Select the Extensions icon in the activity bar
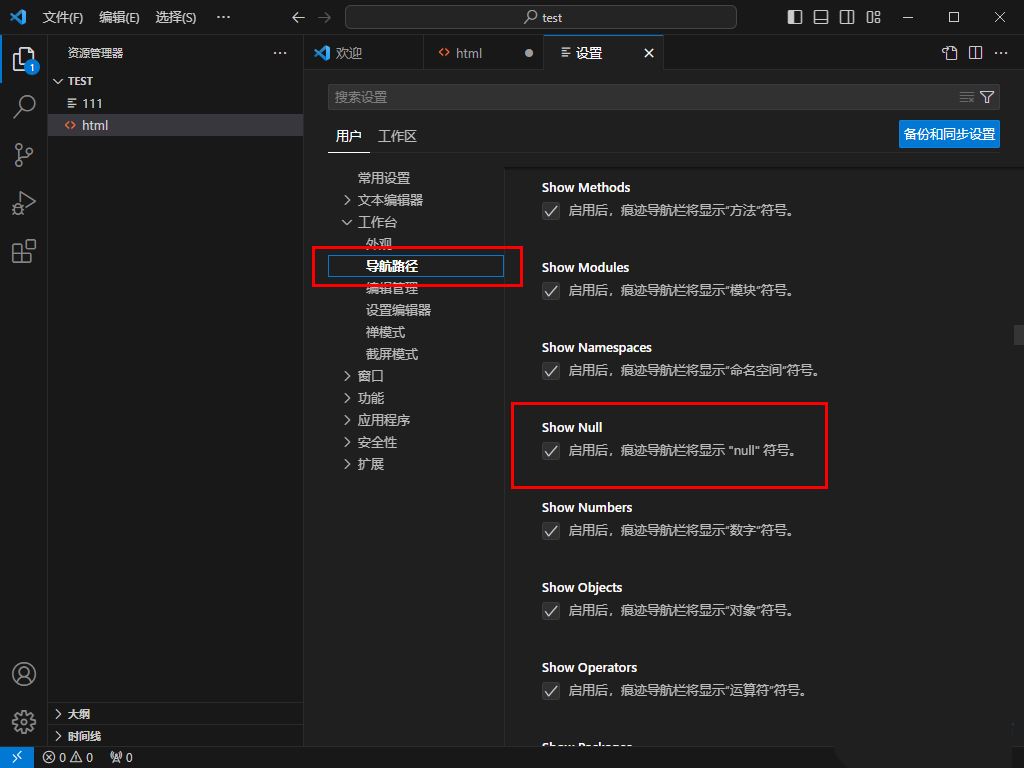1024x768 pixels. pos(23,250)
